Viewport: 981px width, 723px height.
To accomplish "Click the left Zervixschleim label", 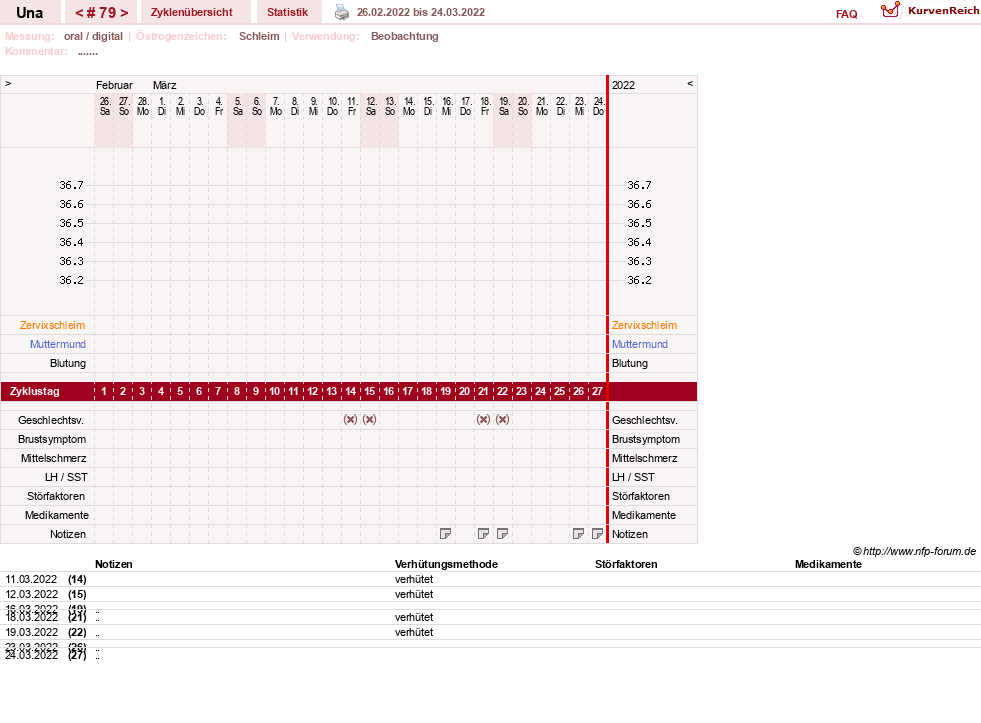I will tap(53, 325).
